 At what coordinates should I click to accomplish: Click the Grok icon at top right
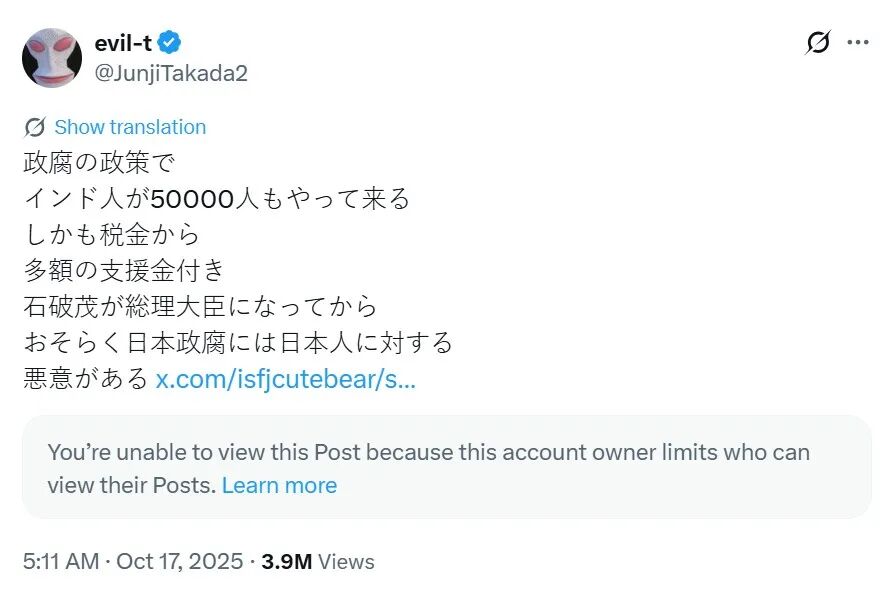point(818,43)
